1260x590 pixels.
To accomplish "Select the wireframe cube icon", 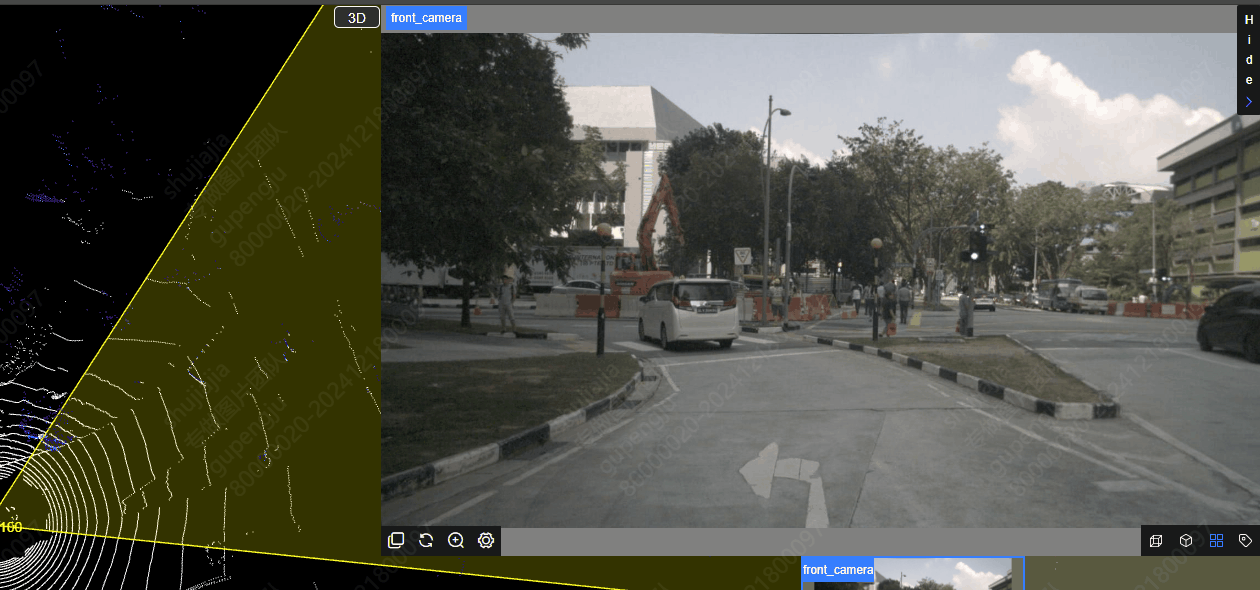I will click(x=1156, y=541).
